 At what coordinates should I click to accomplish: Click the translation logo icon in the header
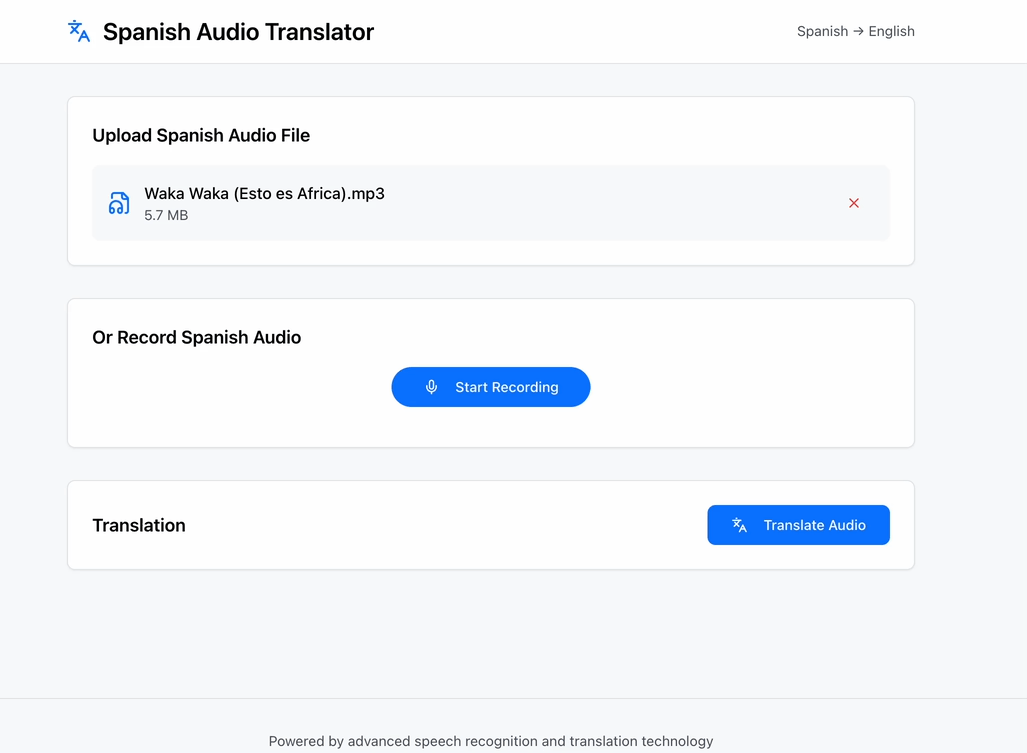(79, 31)
